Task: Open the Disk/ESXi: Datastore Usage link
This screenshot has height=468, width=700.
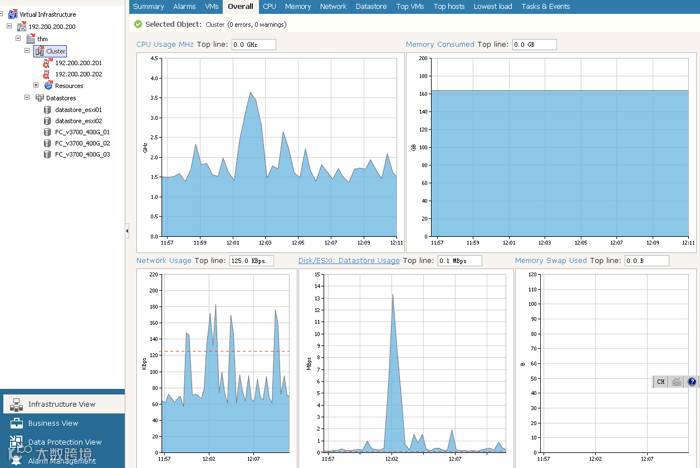Action: tap(349, 260)
